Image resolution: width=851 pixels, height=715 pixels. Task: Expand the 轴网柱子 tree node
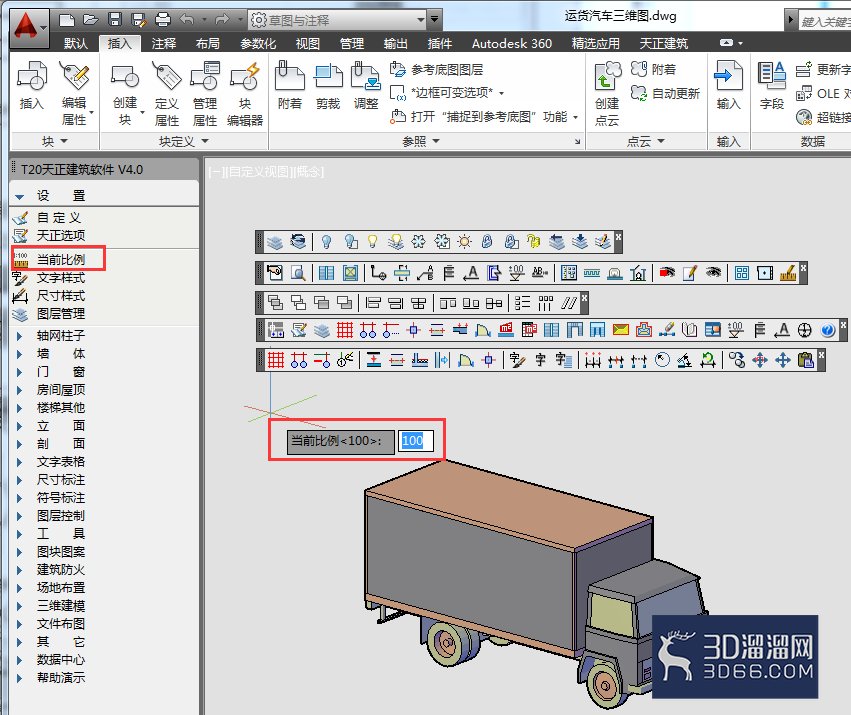tap(20, 336)
